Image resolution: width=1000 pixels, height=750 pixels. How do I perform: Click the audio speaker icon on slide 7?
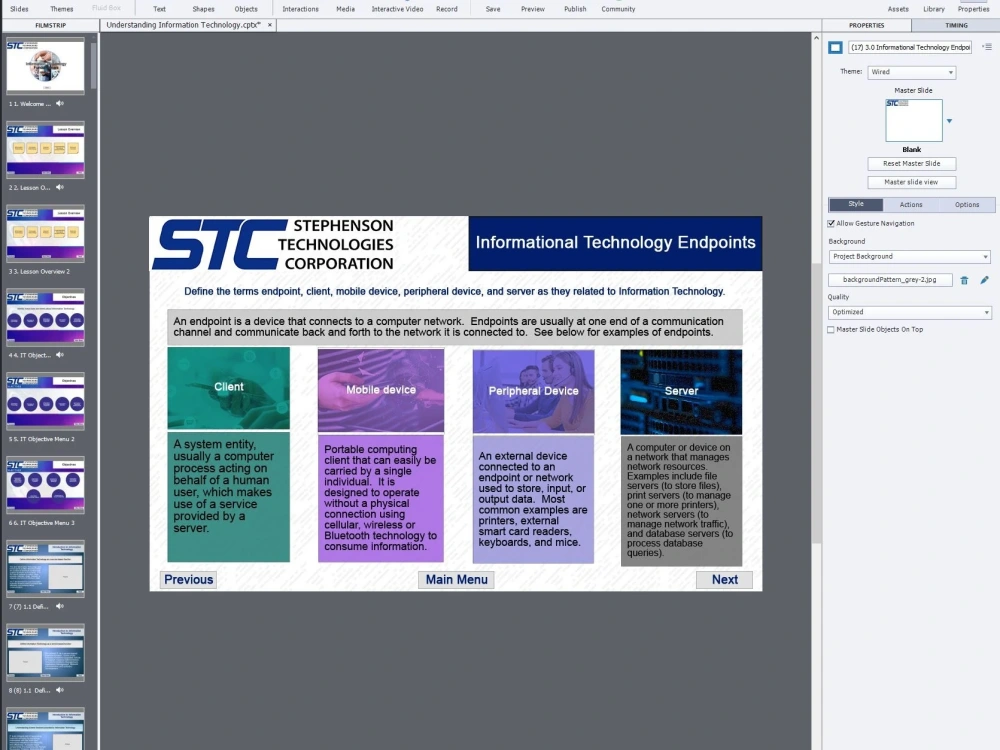[x=60, y=606]
